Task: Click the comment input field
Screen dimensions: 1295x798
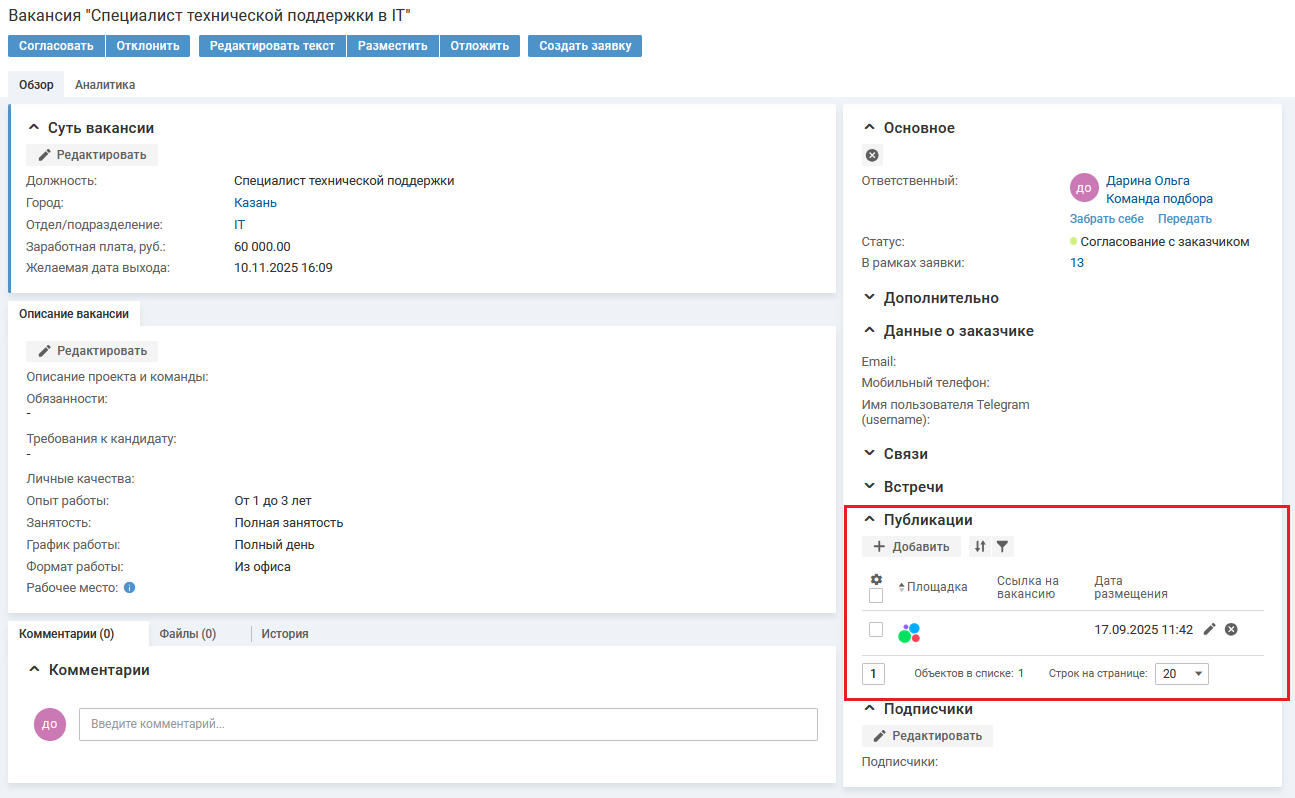Action: pyautogui.click(x=448, y=724)
